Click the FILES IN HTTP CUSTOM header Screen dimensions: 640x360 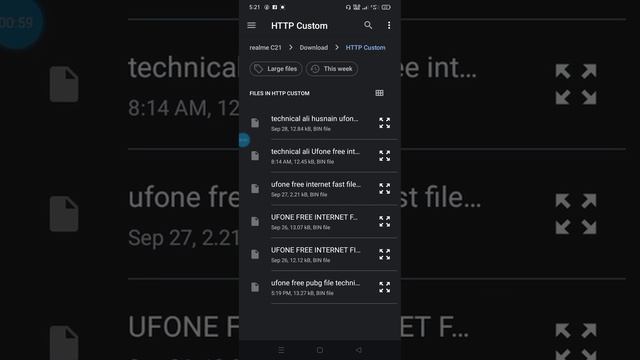279,93
